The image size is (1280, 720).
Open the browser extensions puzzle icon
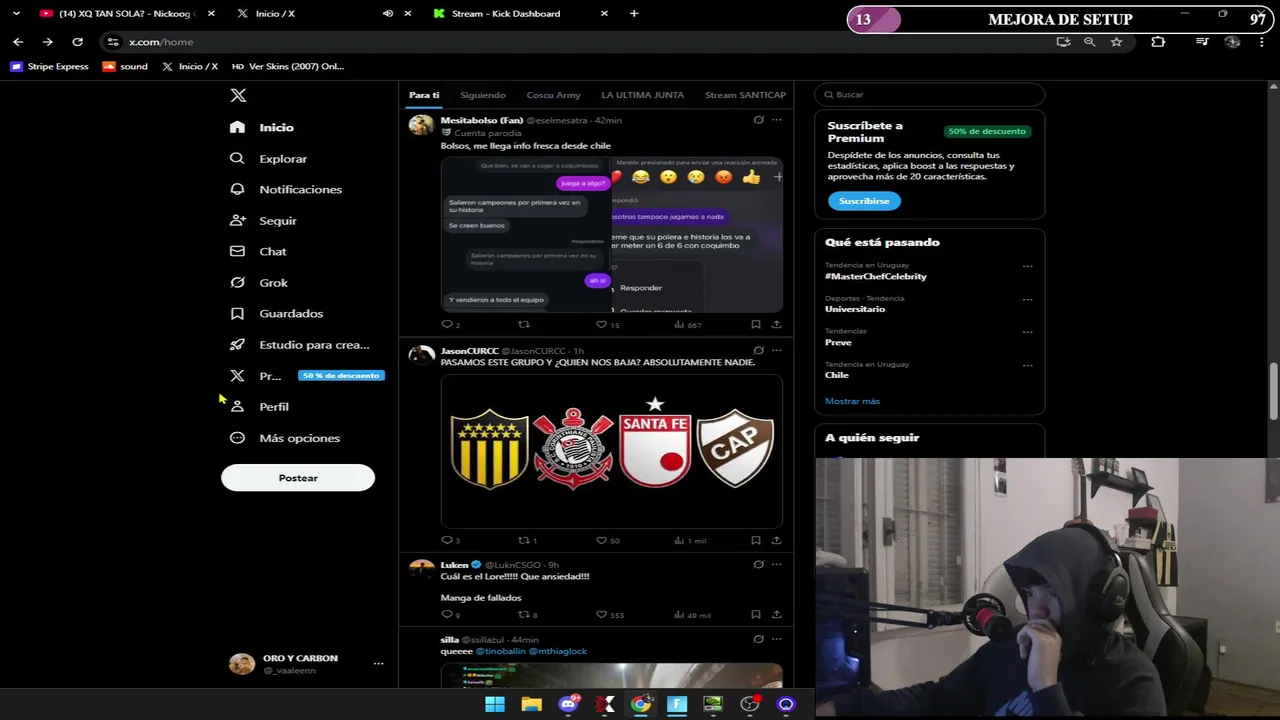point(1158,42)
